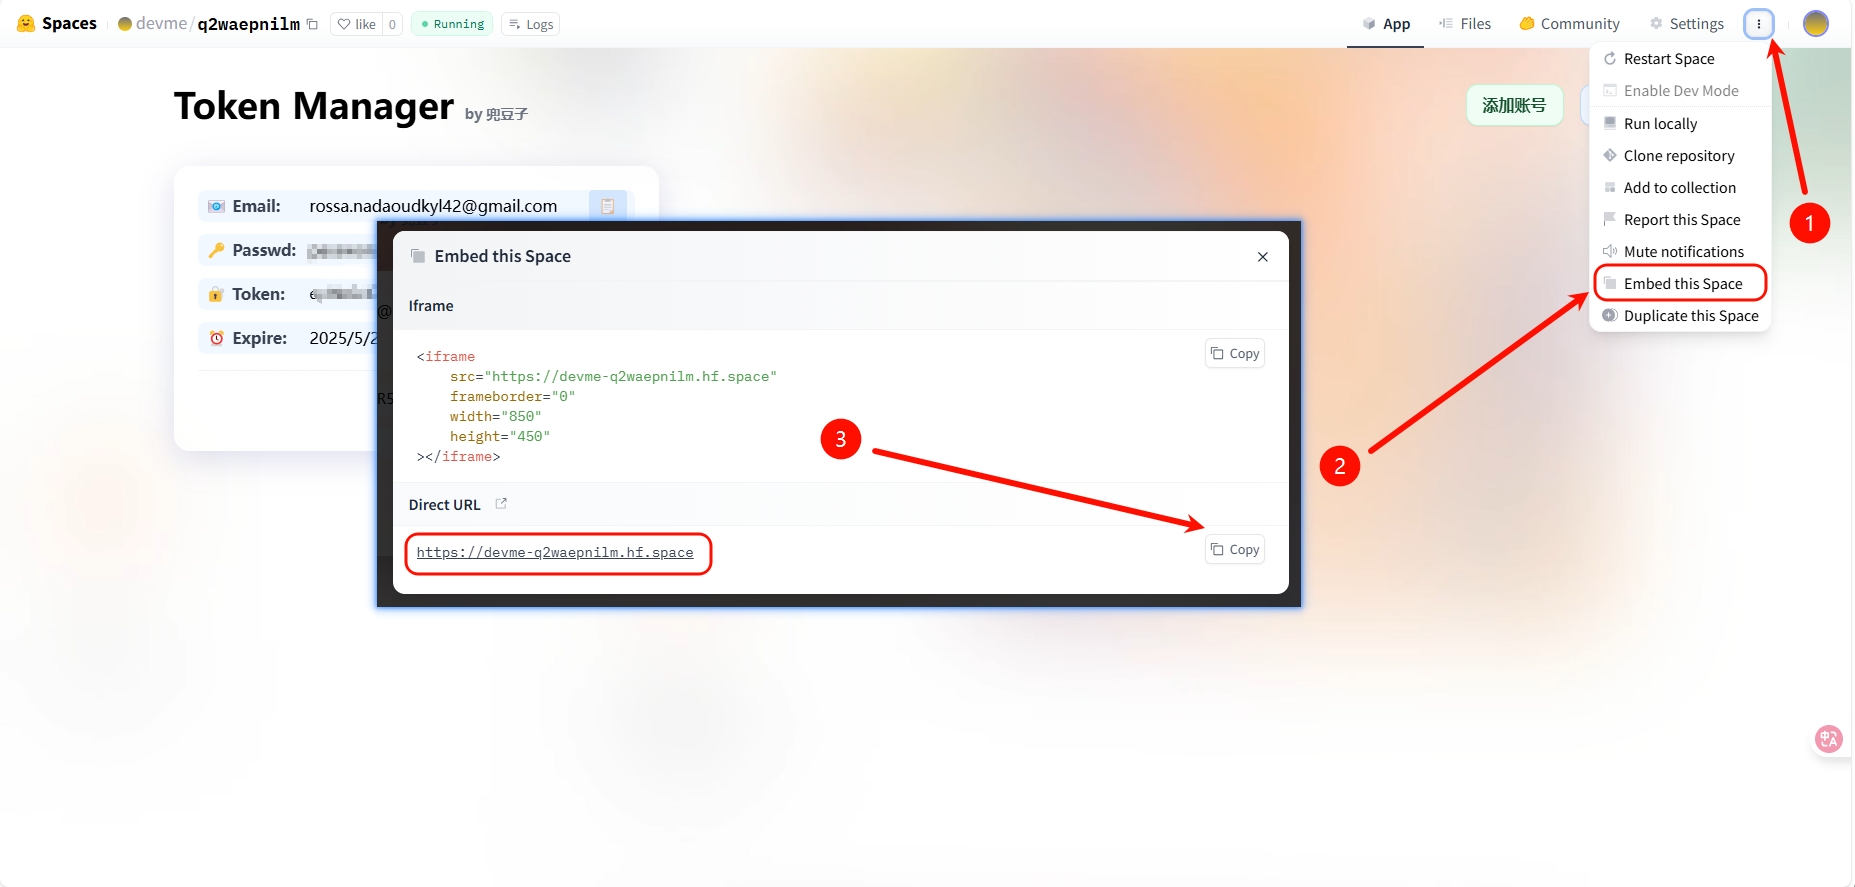Close the Embed this Space dialog
The image size is (1855, 887).
click(x=1263, y=257)
